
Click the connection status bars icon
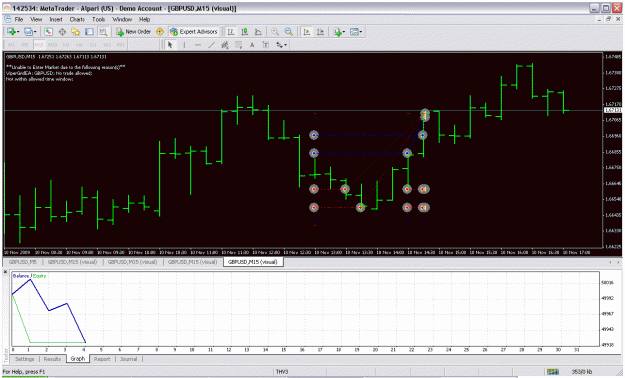click(x=552, y=372)
